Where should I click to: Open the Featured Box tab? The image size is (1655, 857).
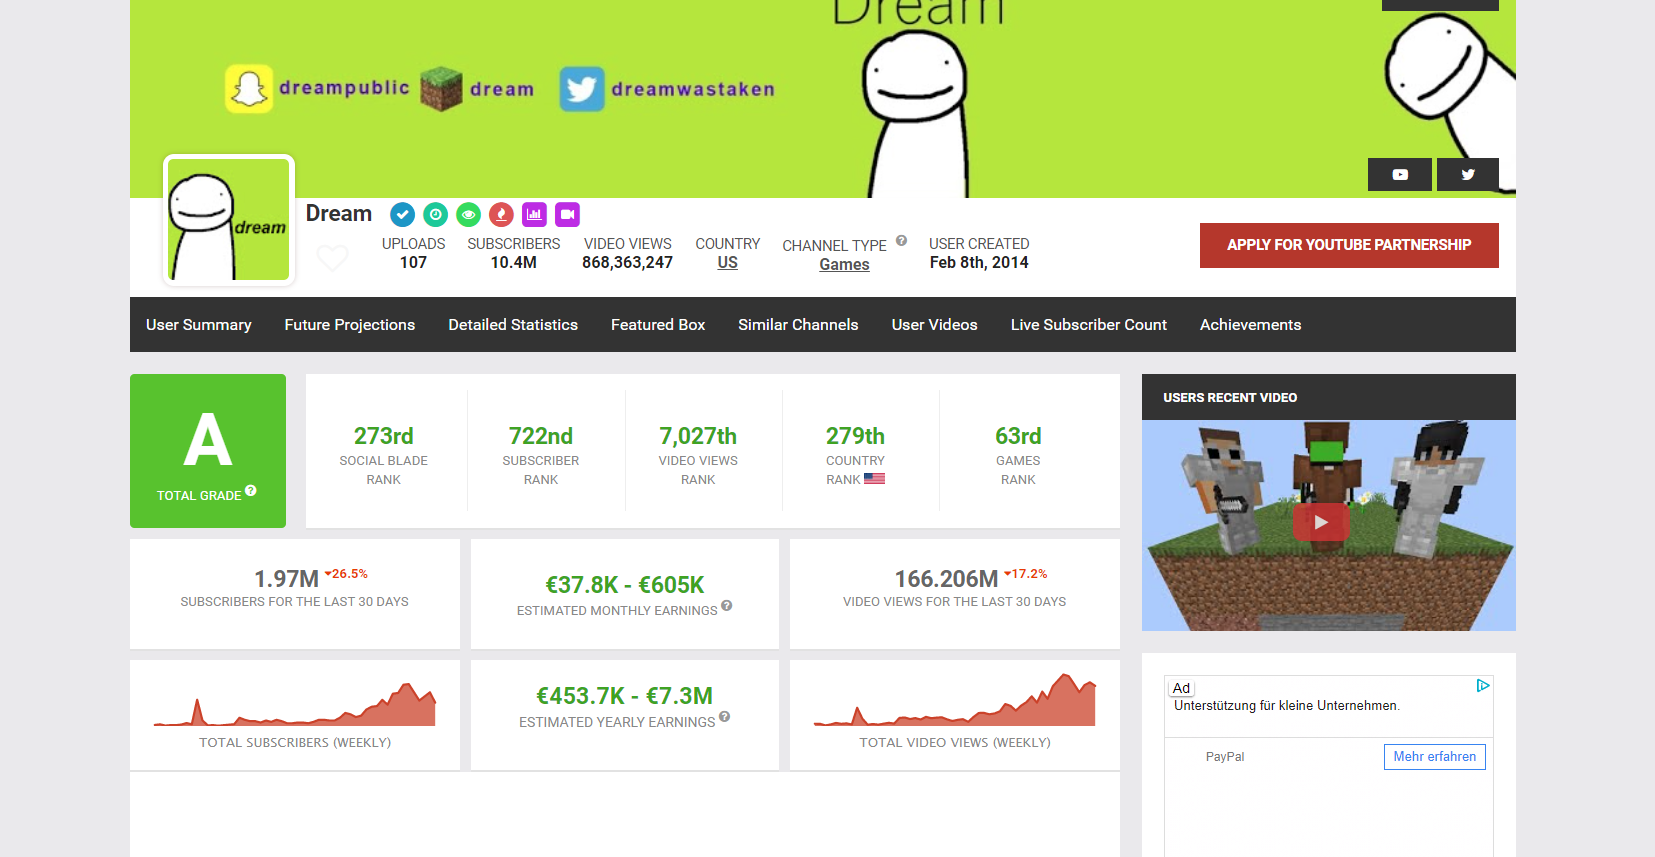click(658, 325)
